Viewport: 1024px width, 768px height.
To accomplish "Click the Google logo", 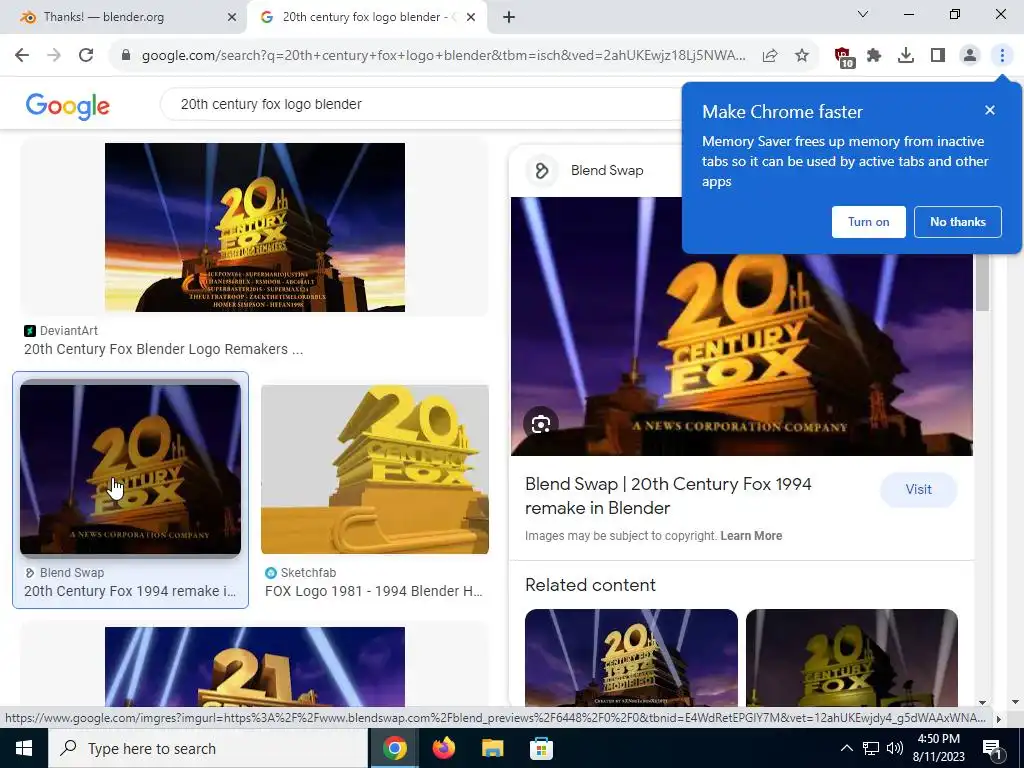I will (68, 106).
